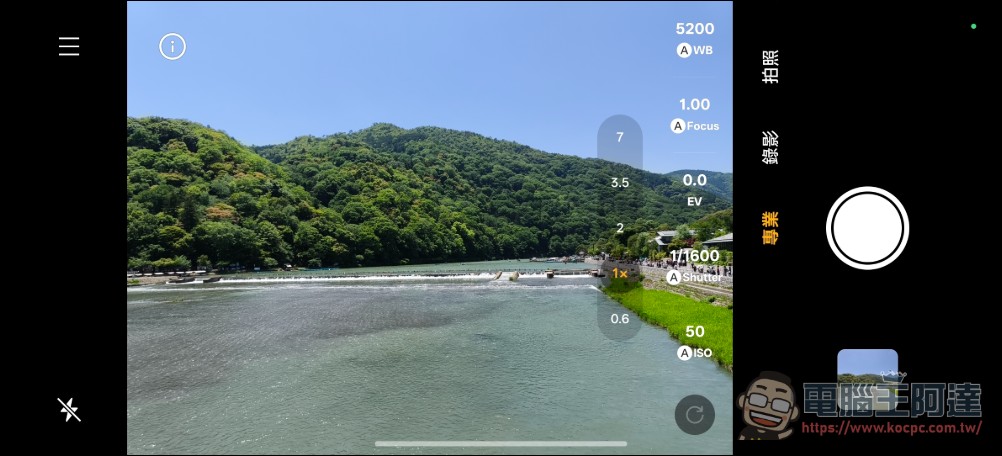The width and height of the screenshot is (1002, 456).
Task: Click the reset circular arrow icon
Action: tap(695, 415)
